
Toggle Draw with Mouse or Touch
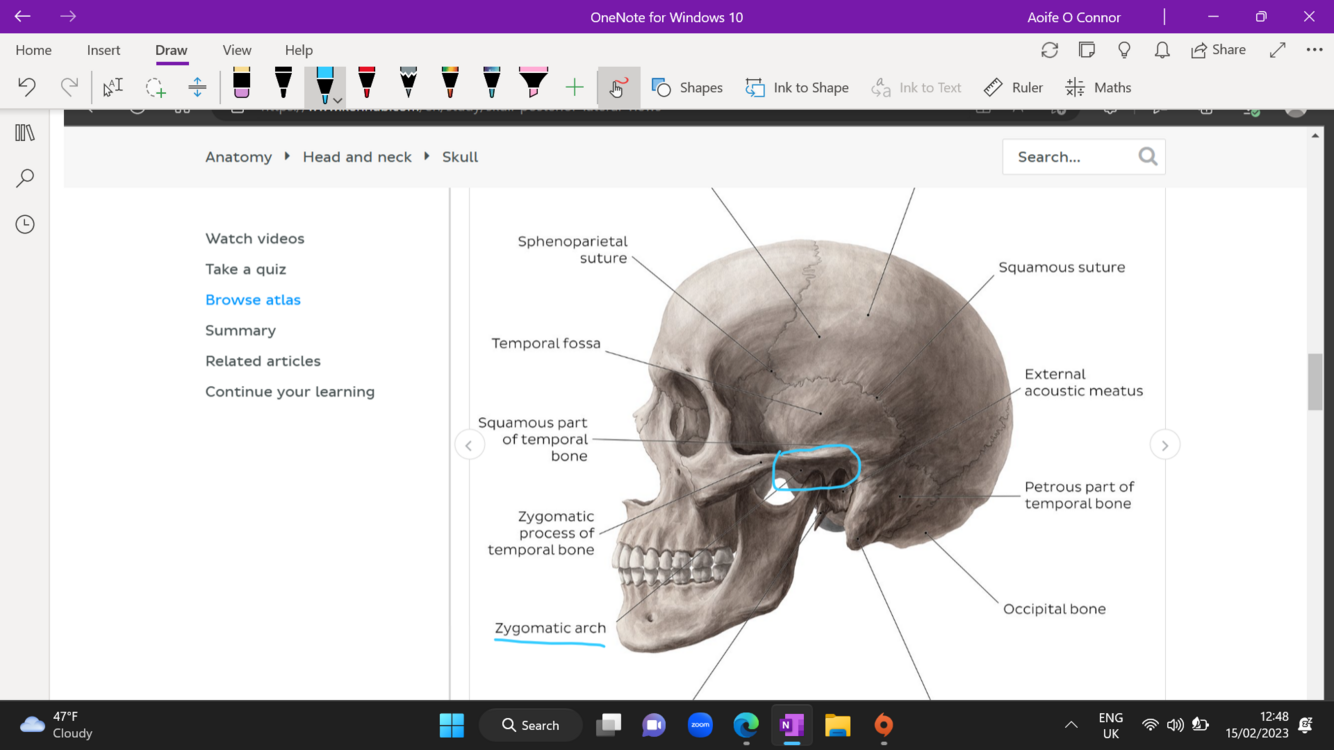coord(619,87)
